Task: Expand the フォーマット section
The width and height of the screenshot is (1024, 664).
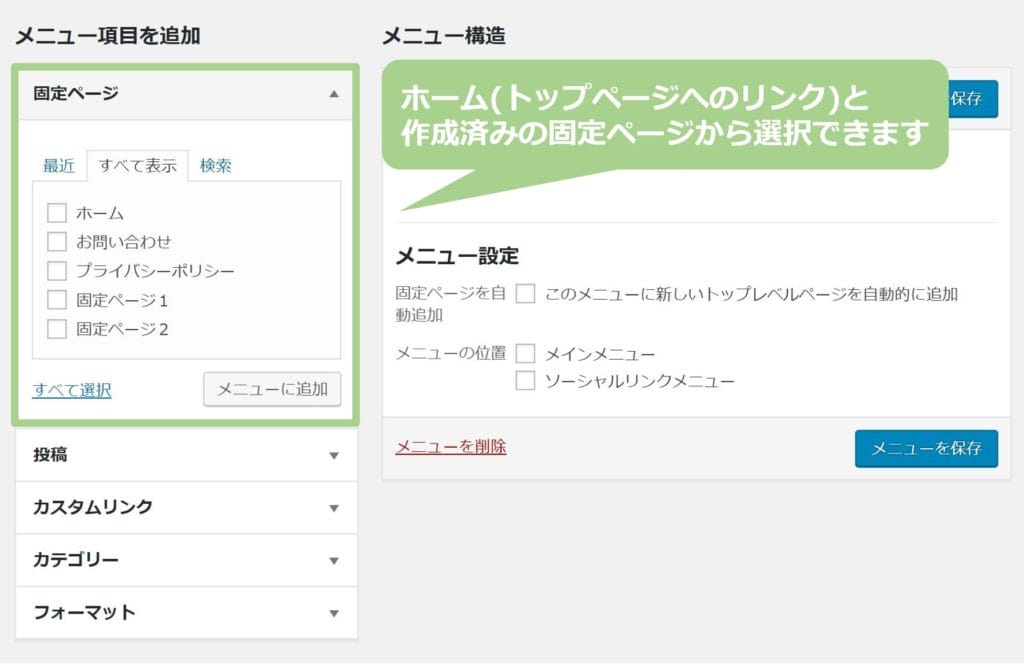Action: coord(334,612)
